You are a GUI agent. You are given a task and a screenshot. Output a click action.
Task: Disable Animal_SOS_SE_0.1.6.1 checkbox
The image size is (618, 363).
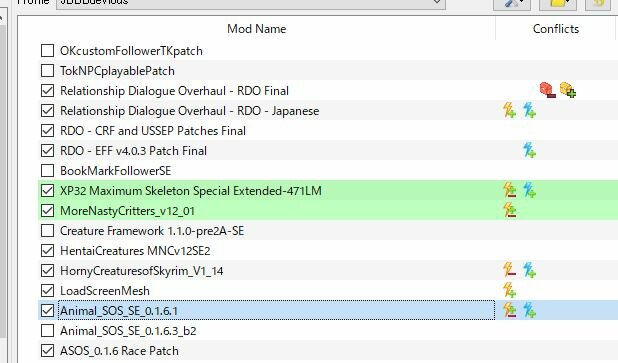point(47,311)
